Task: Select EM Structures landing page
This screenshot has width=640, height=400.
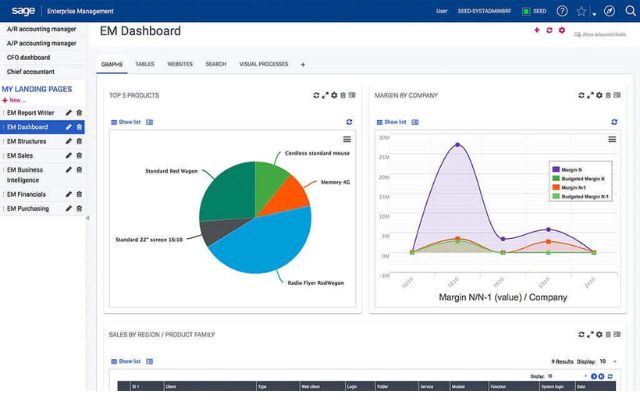Action: [27, 141]
